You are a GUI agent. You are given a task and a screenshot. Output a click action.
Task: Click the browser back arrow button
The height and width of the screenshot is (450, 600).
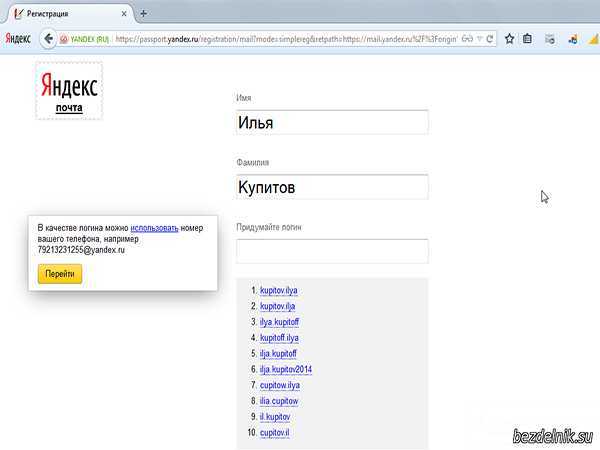coord(48,39)
